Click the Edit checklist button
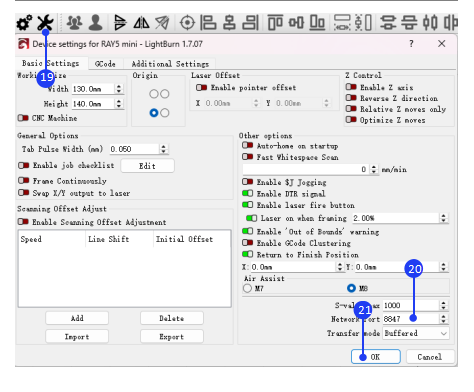This screenshot has height=392, width=474. pyautogui.click(x=147, y=166)
